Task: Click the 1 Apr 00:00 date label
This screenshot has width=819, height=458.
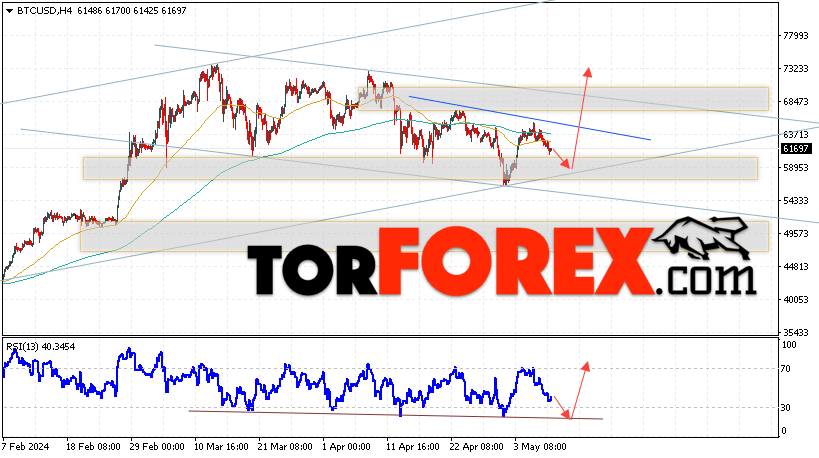Action: [347, 447]
